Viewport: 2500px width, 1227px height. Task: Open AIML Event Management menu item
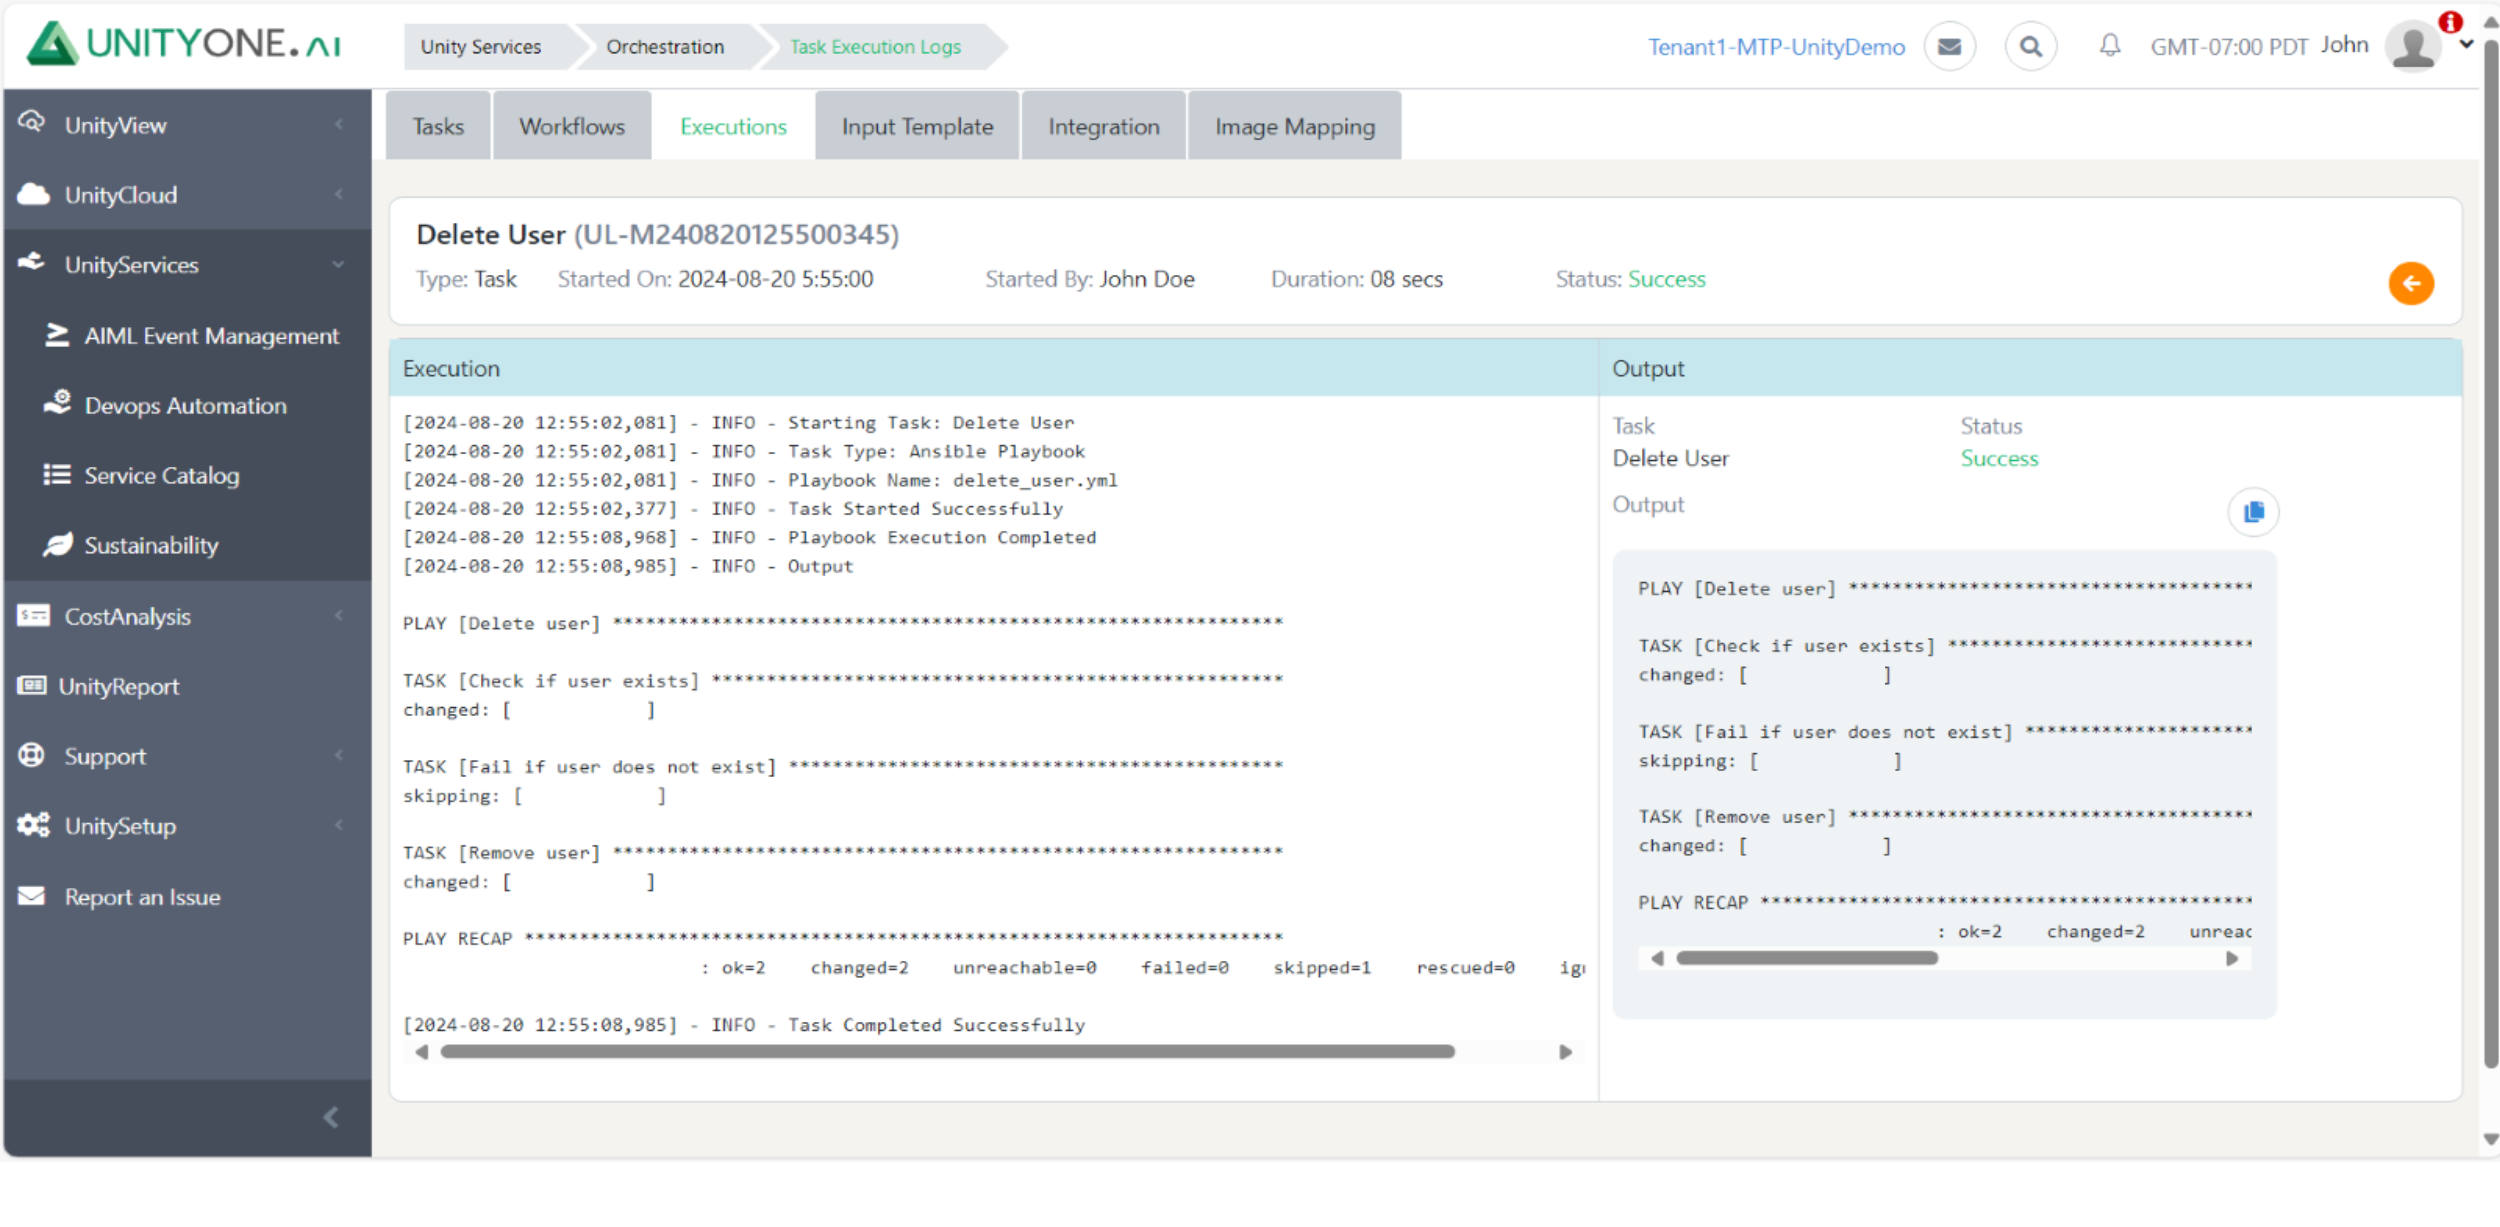188,335
